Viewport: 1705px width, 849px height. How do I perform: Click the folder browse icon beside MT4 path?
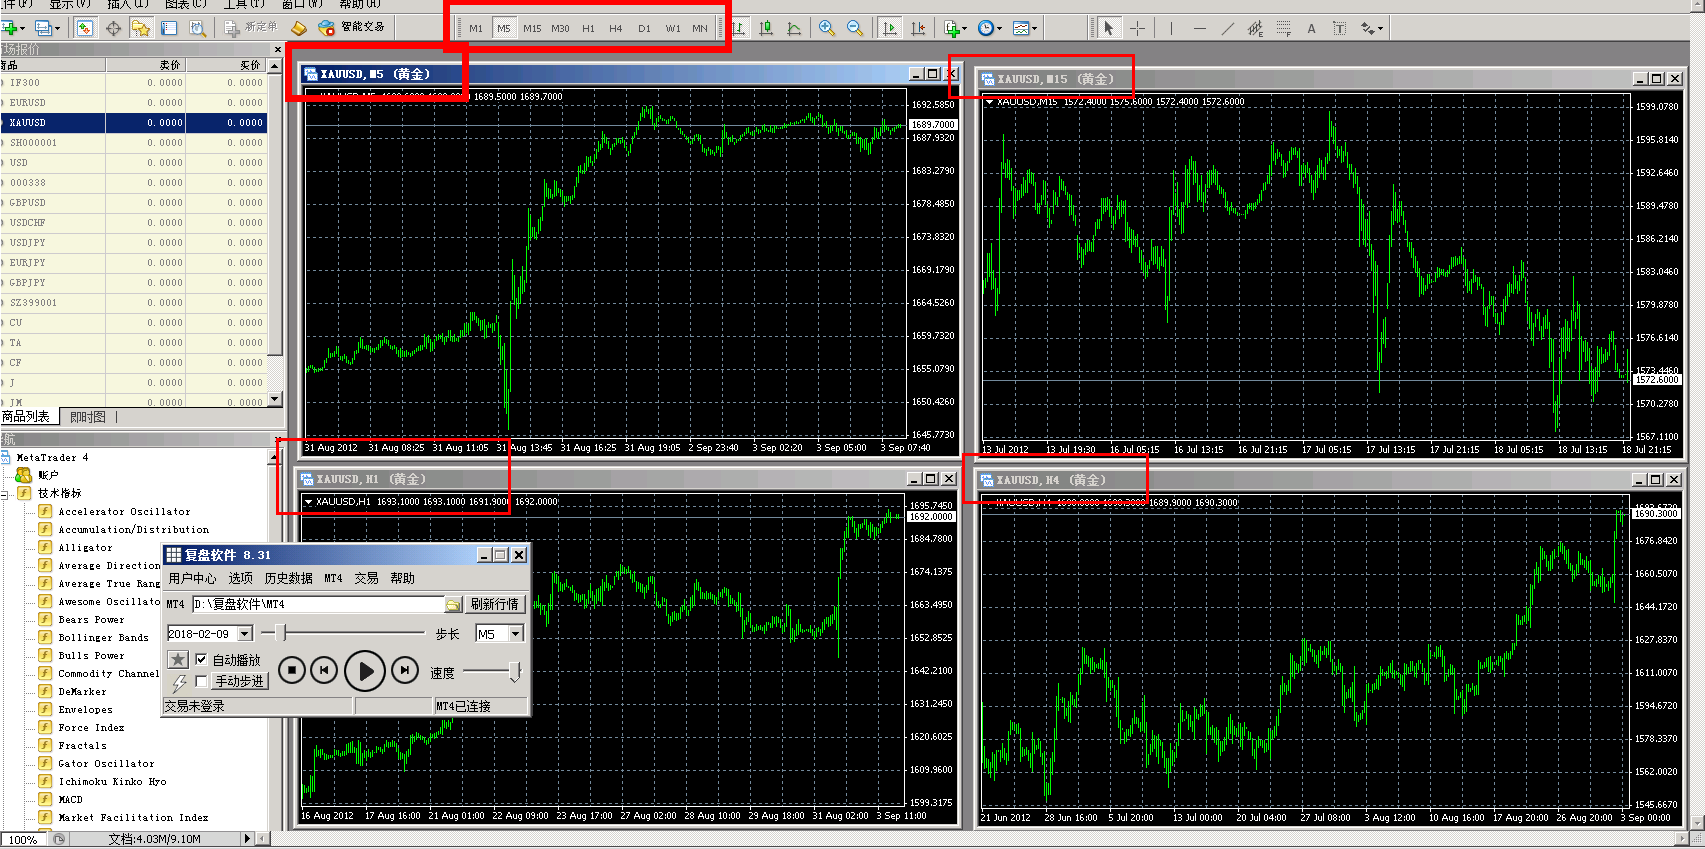point(453,604)
